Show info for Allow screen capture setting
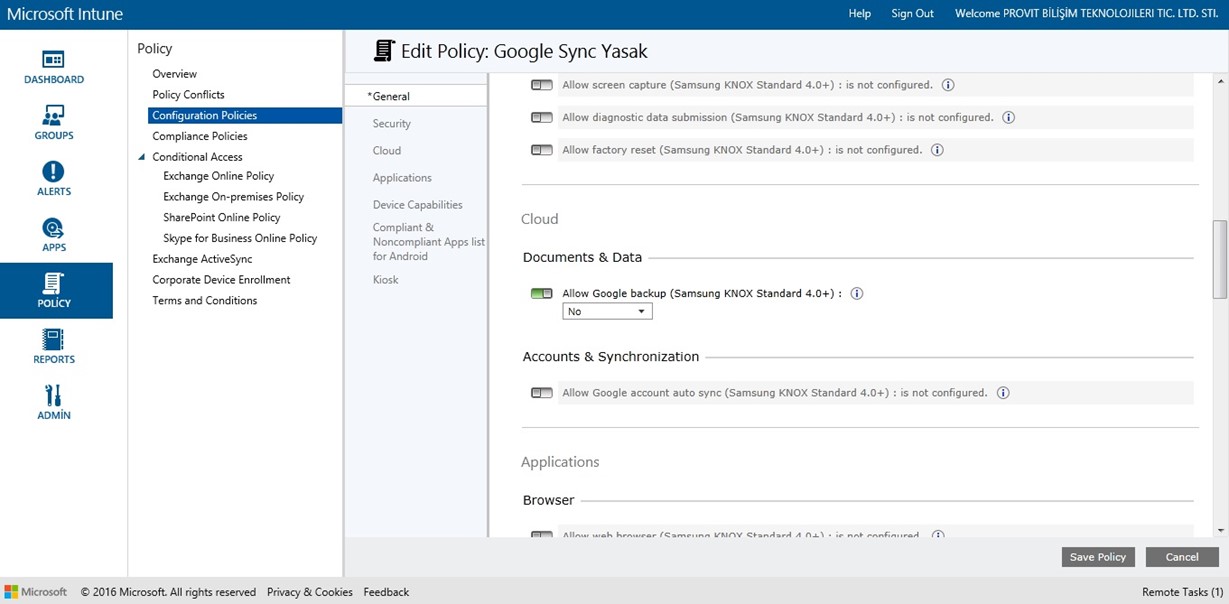The height and width of the screenshot is (604, 1229). pyautogui.click(x=948, y=85)
